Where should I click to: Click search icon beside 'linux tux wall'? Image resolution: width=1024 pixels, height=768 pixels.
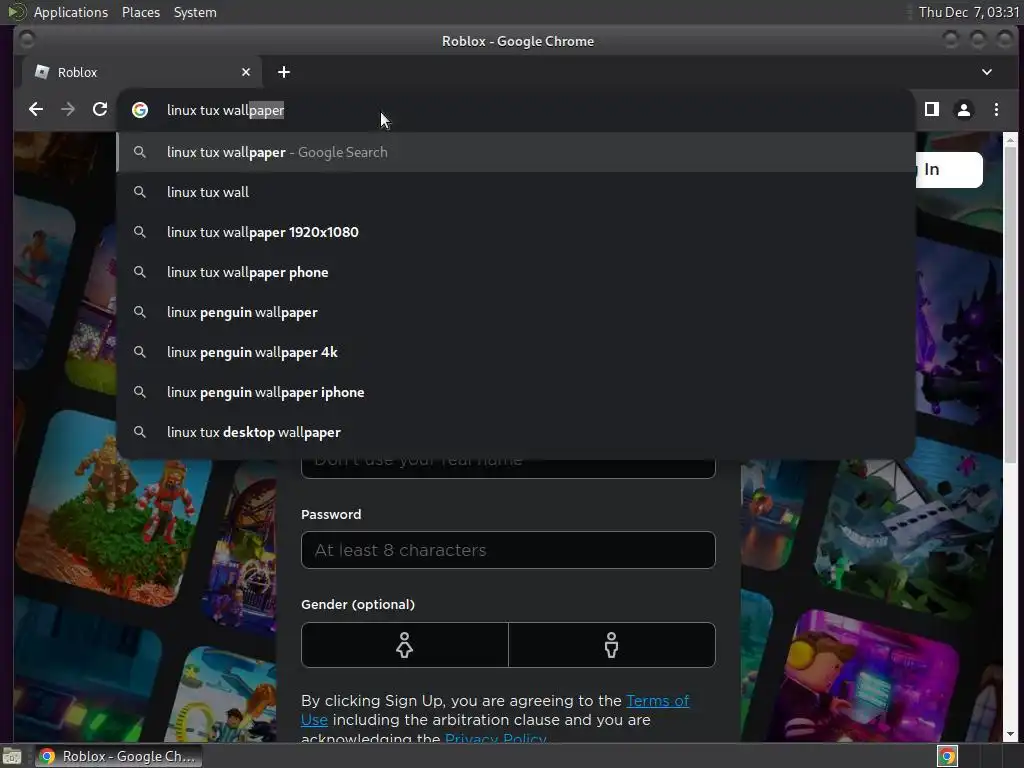tap(140, 192)
